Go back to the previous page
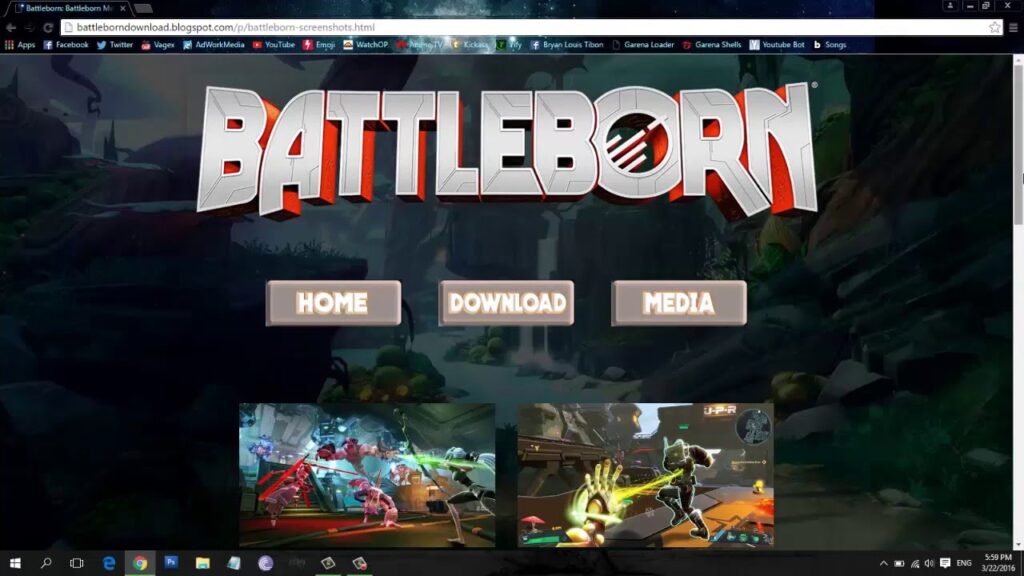The image size is (1024, 576). (x=11, y=27)
